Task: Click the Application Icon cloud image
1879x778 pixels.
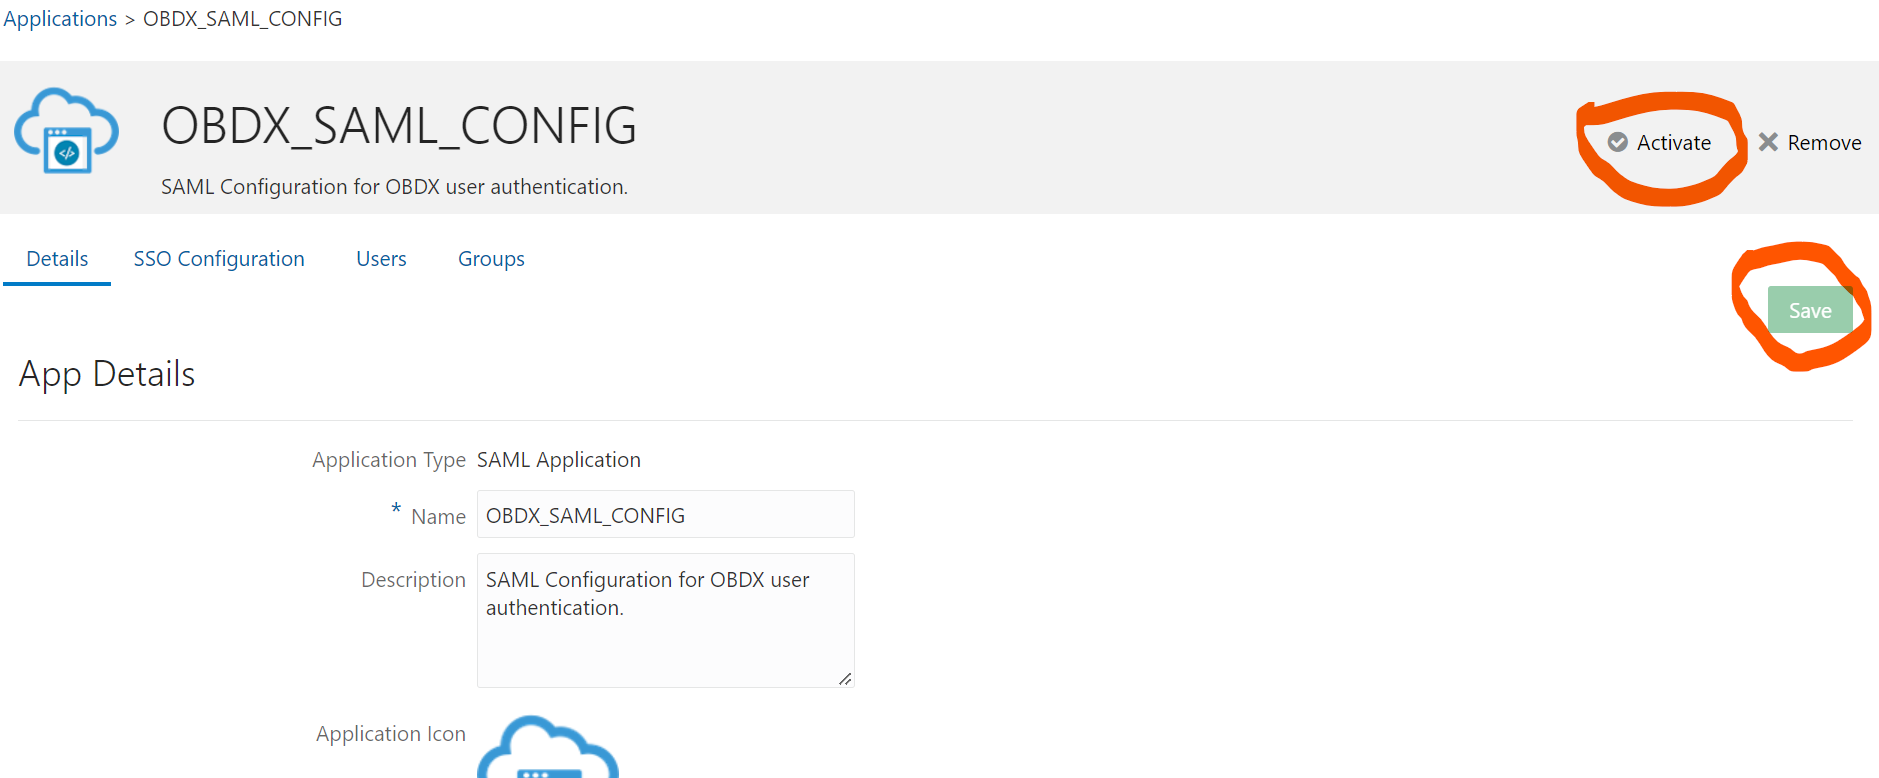Action: (548, 747)
